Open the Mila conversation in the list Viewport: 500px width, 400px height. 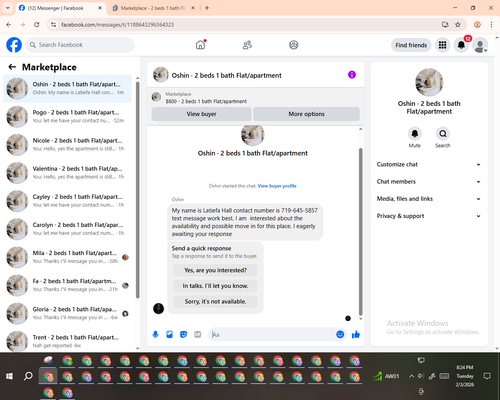click(67, 257)
